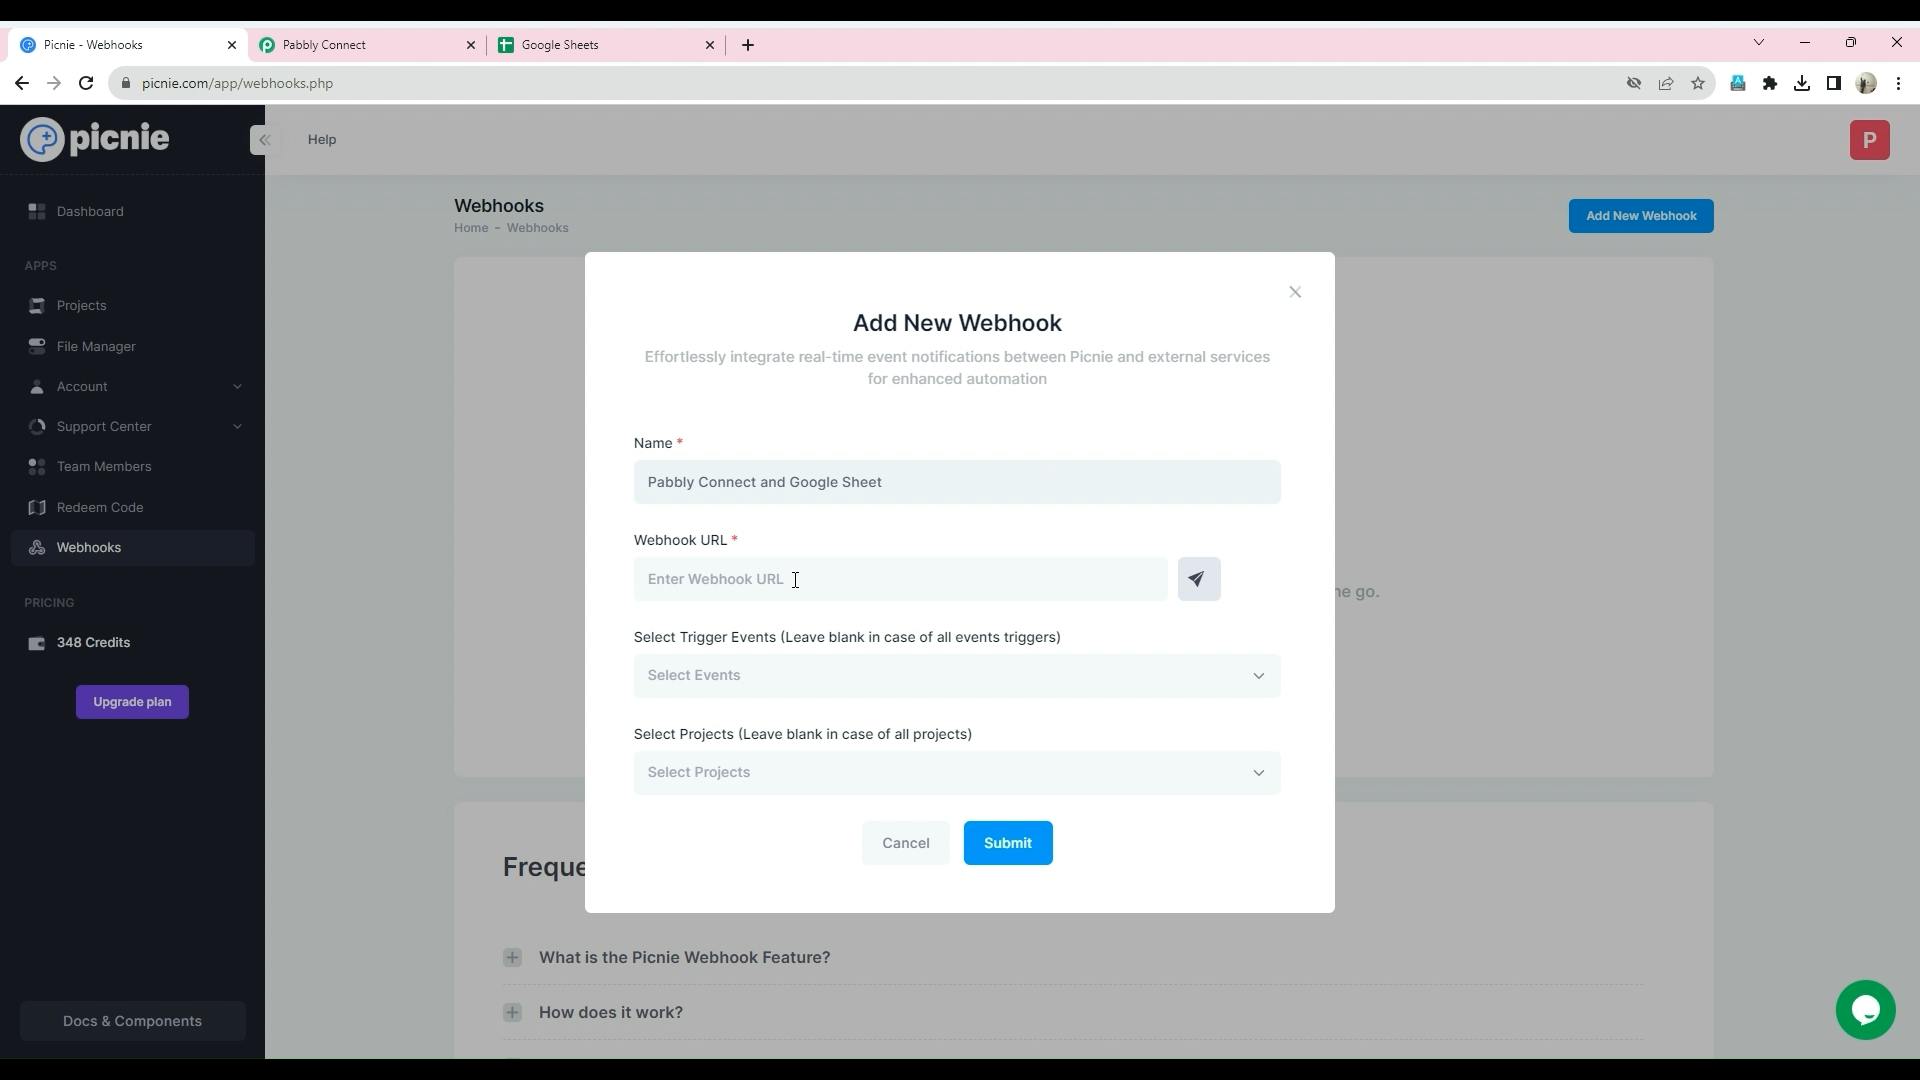The width and height of the screenshot is (1920, 1080).
Task: Click the Home breadcrumb link
Action: (471, 228)
